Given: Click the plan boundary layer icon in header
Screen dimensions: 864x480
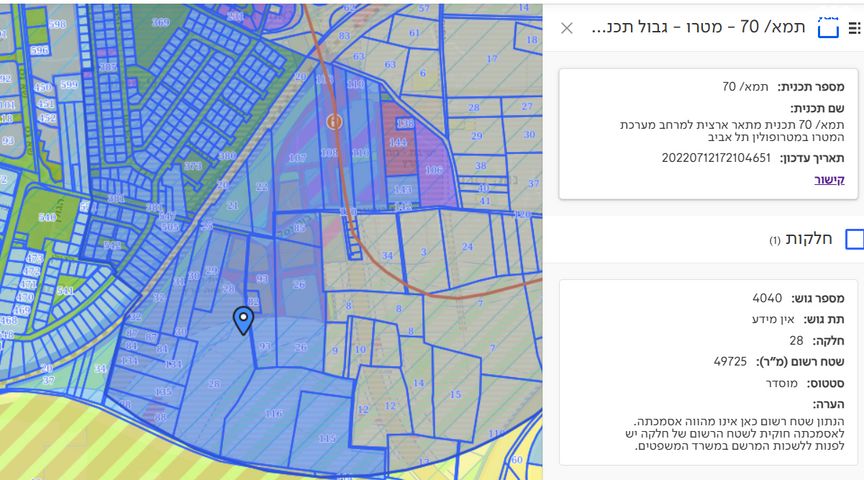Looking at the screenshot, I should pos(828,27).
